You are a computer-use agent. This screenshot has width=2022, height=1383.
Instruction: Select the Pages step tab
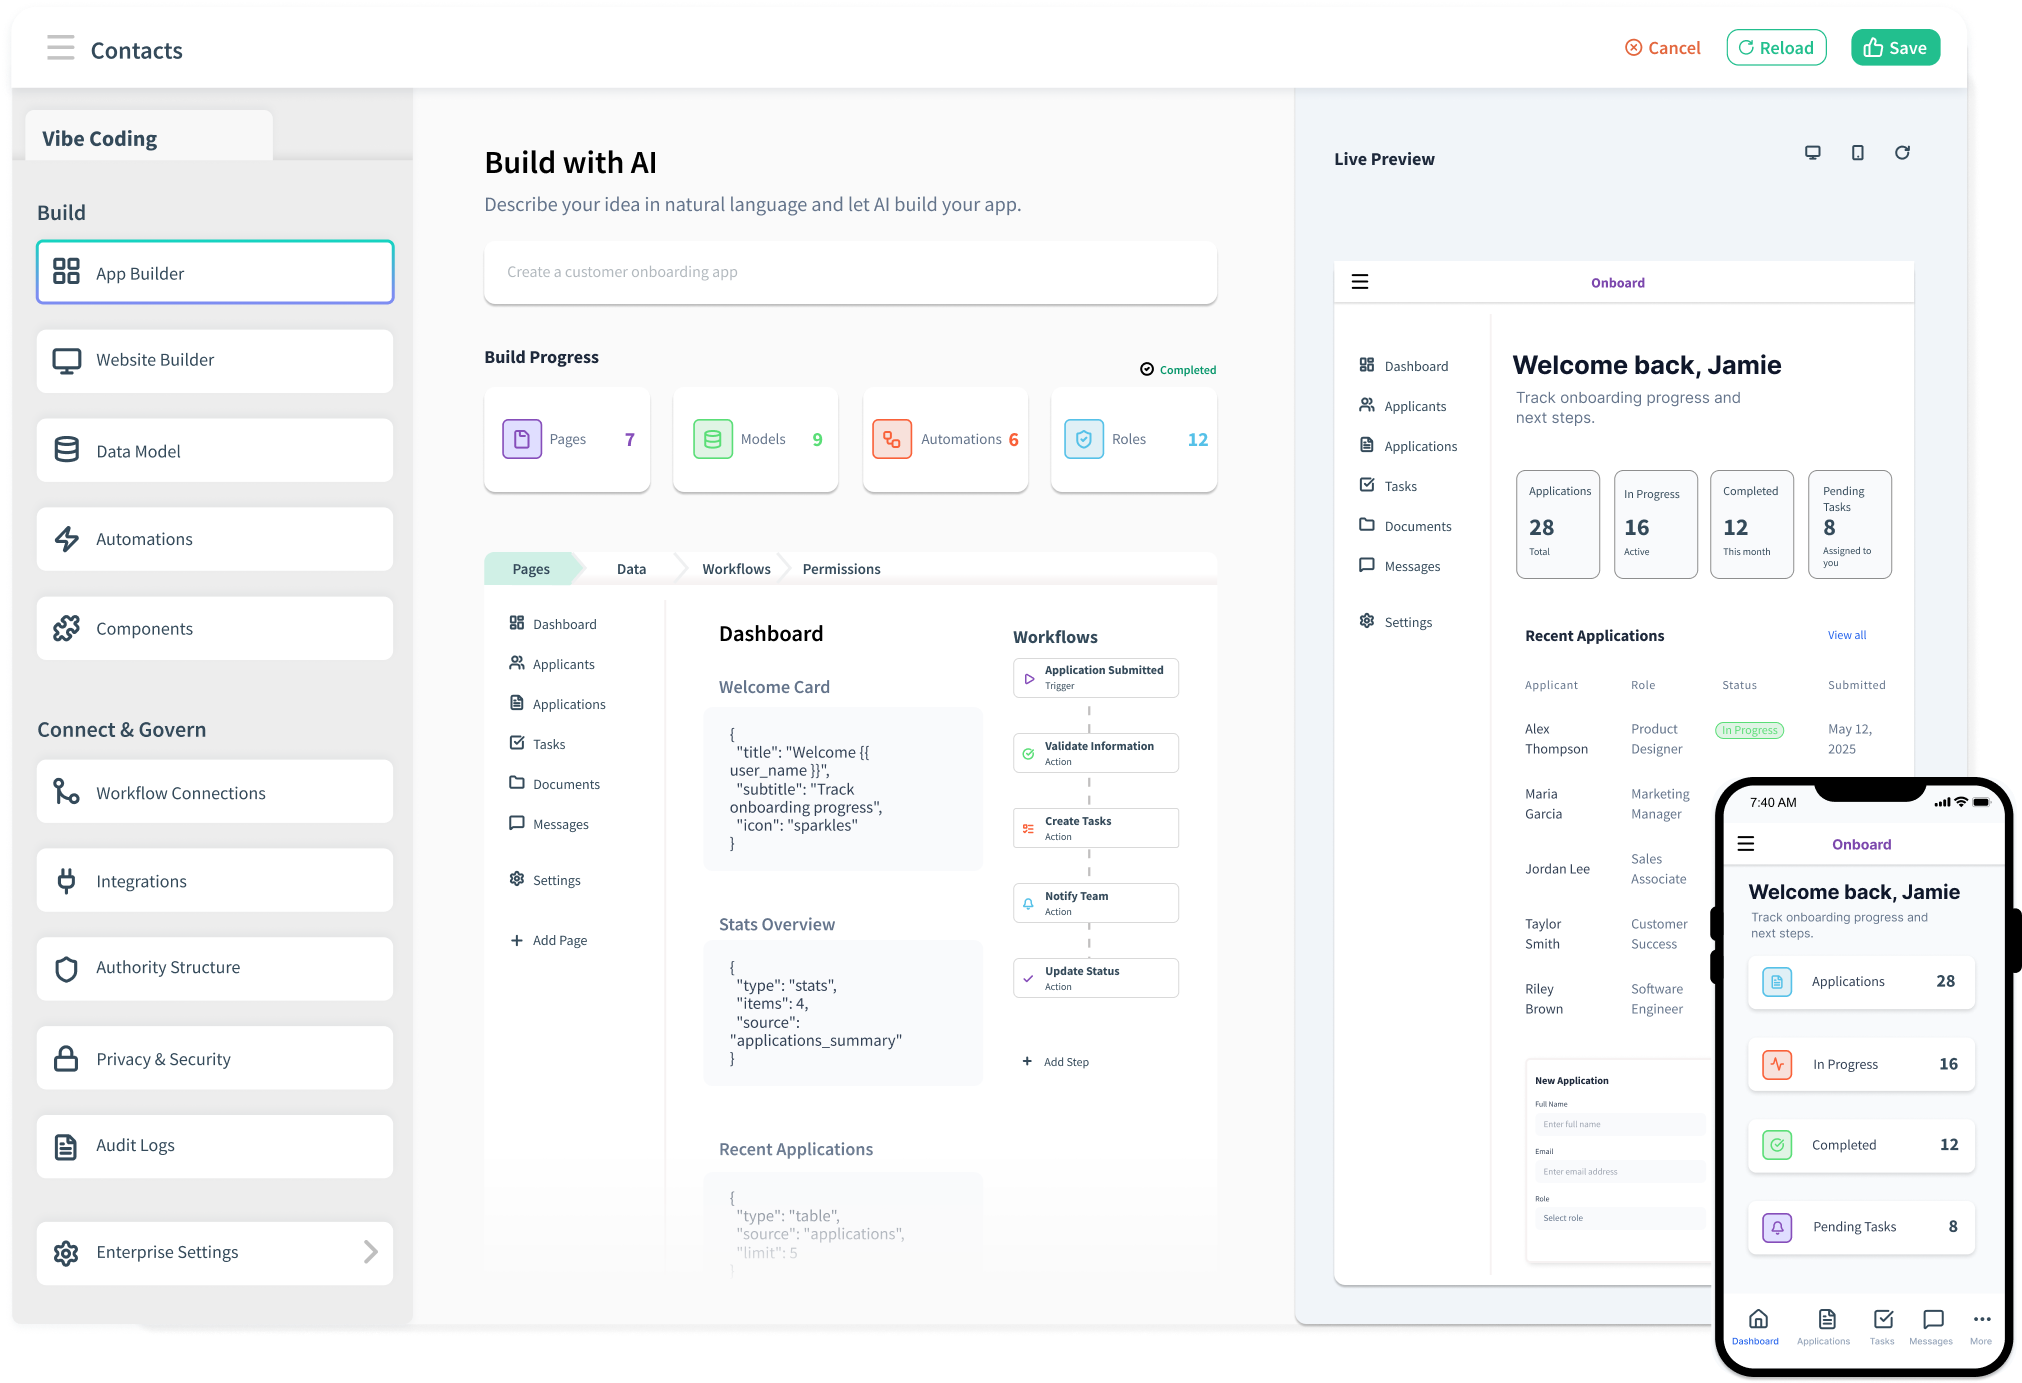click(x=531, y=569)
